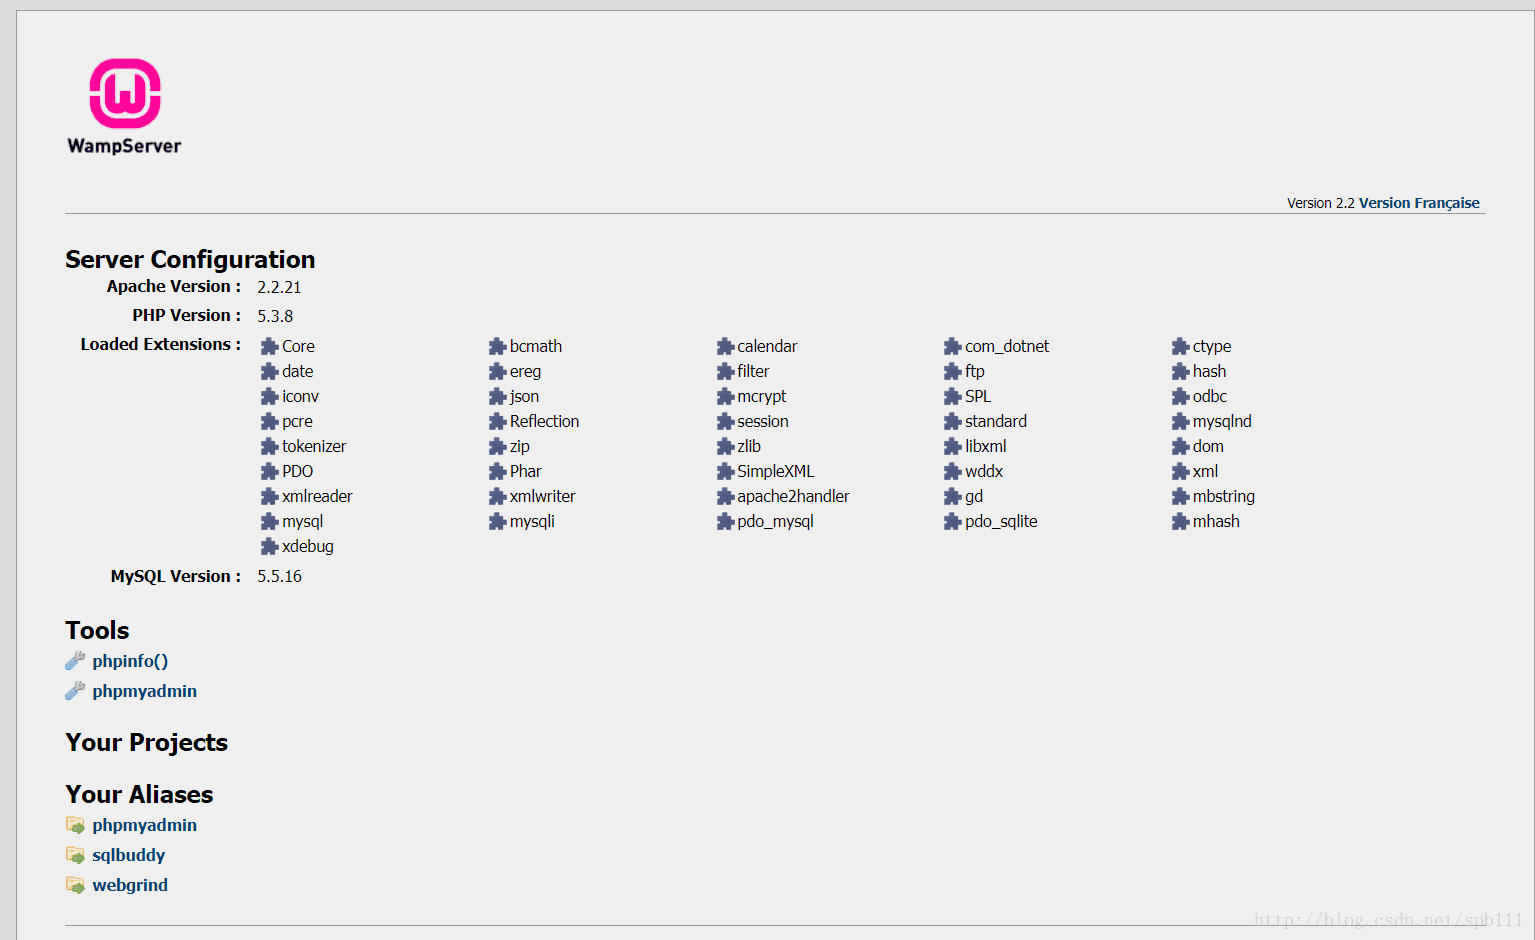Click the puzzle icon next to iconv

click(x=269, y=396)
